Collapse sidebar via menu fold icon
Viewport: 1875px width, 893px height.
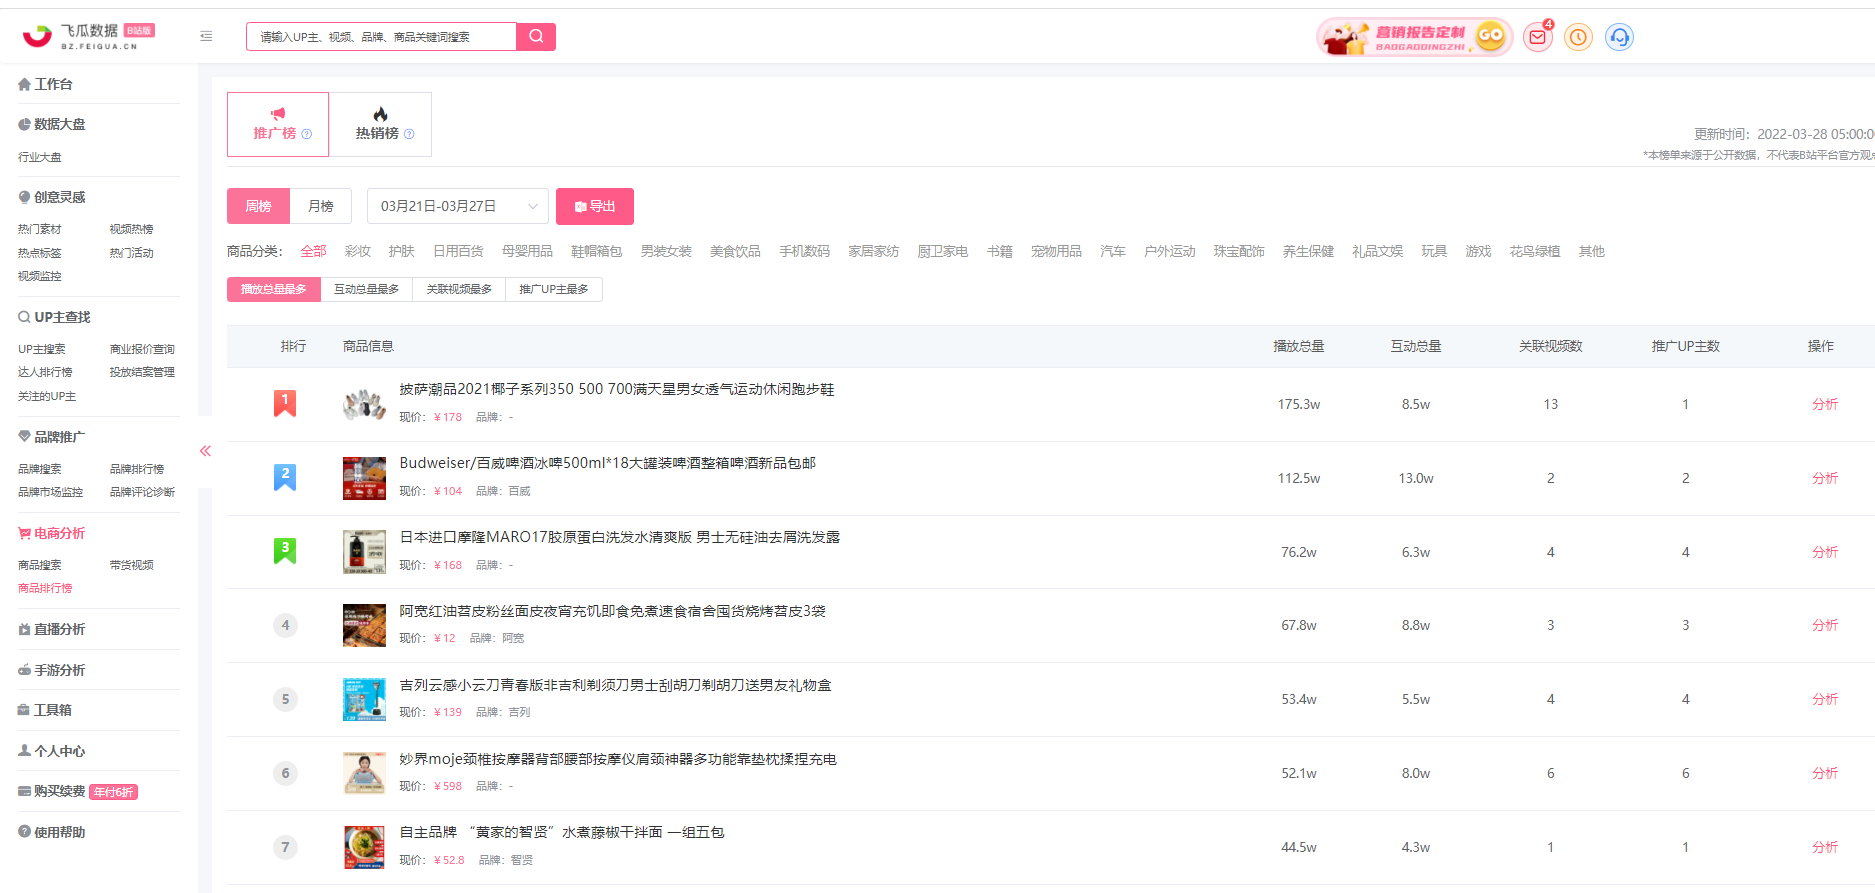click(x=206, y=36)
